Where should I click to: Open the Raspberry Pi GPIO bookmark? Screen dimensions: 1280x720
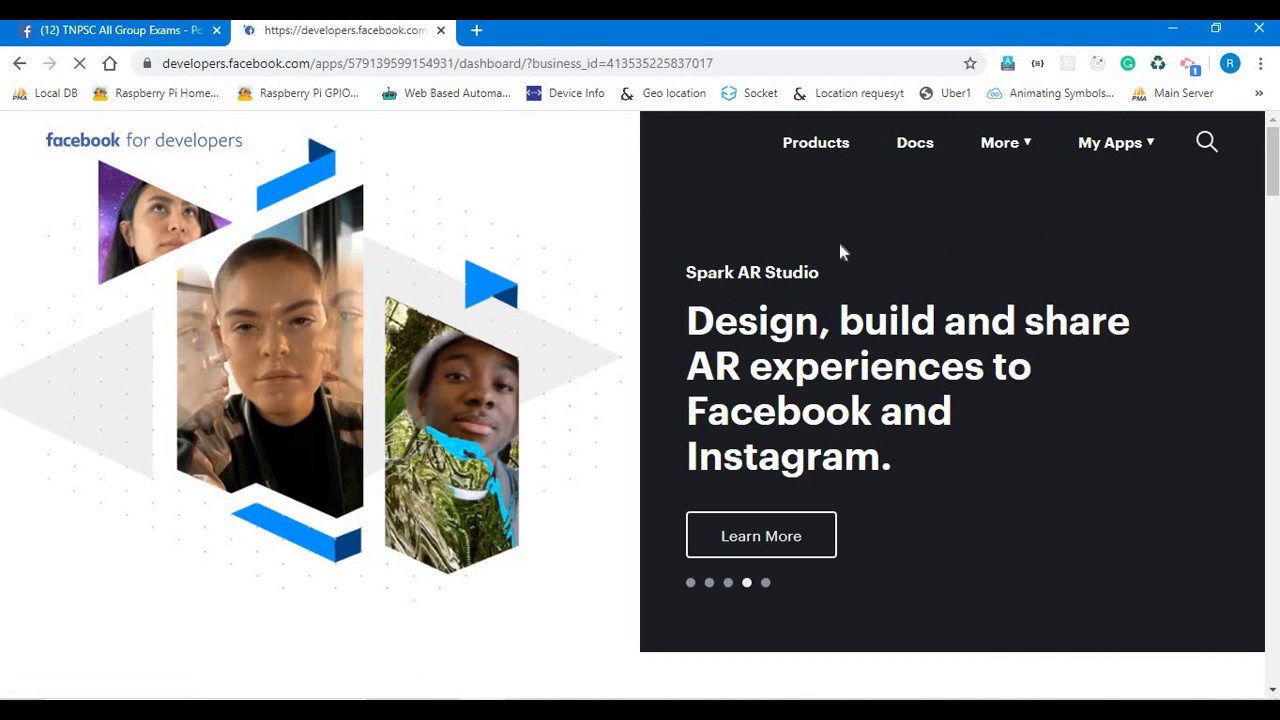(x=298, y=93)
